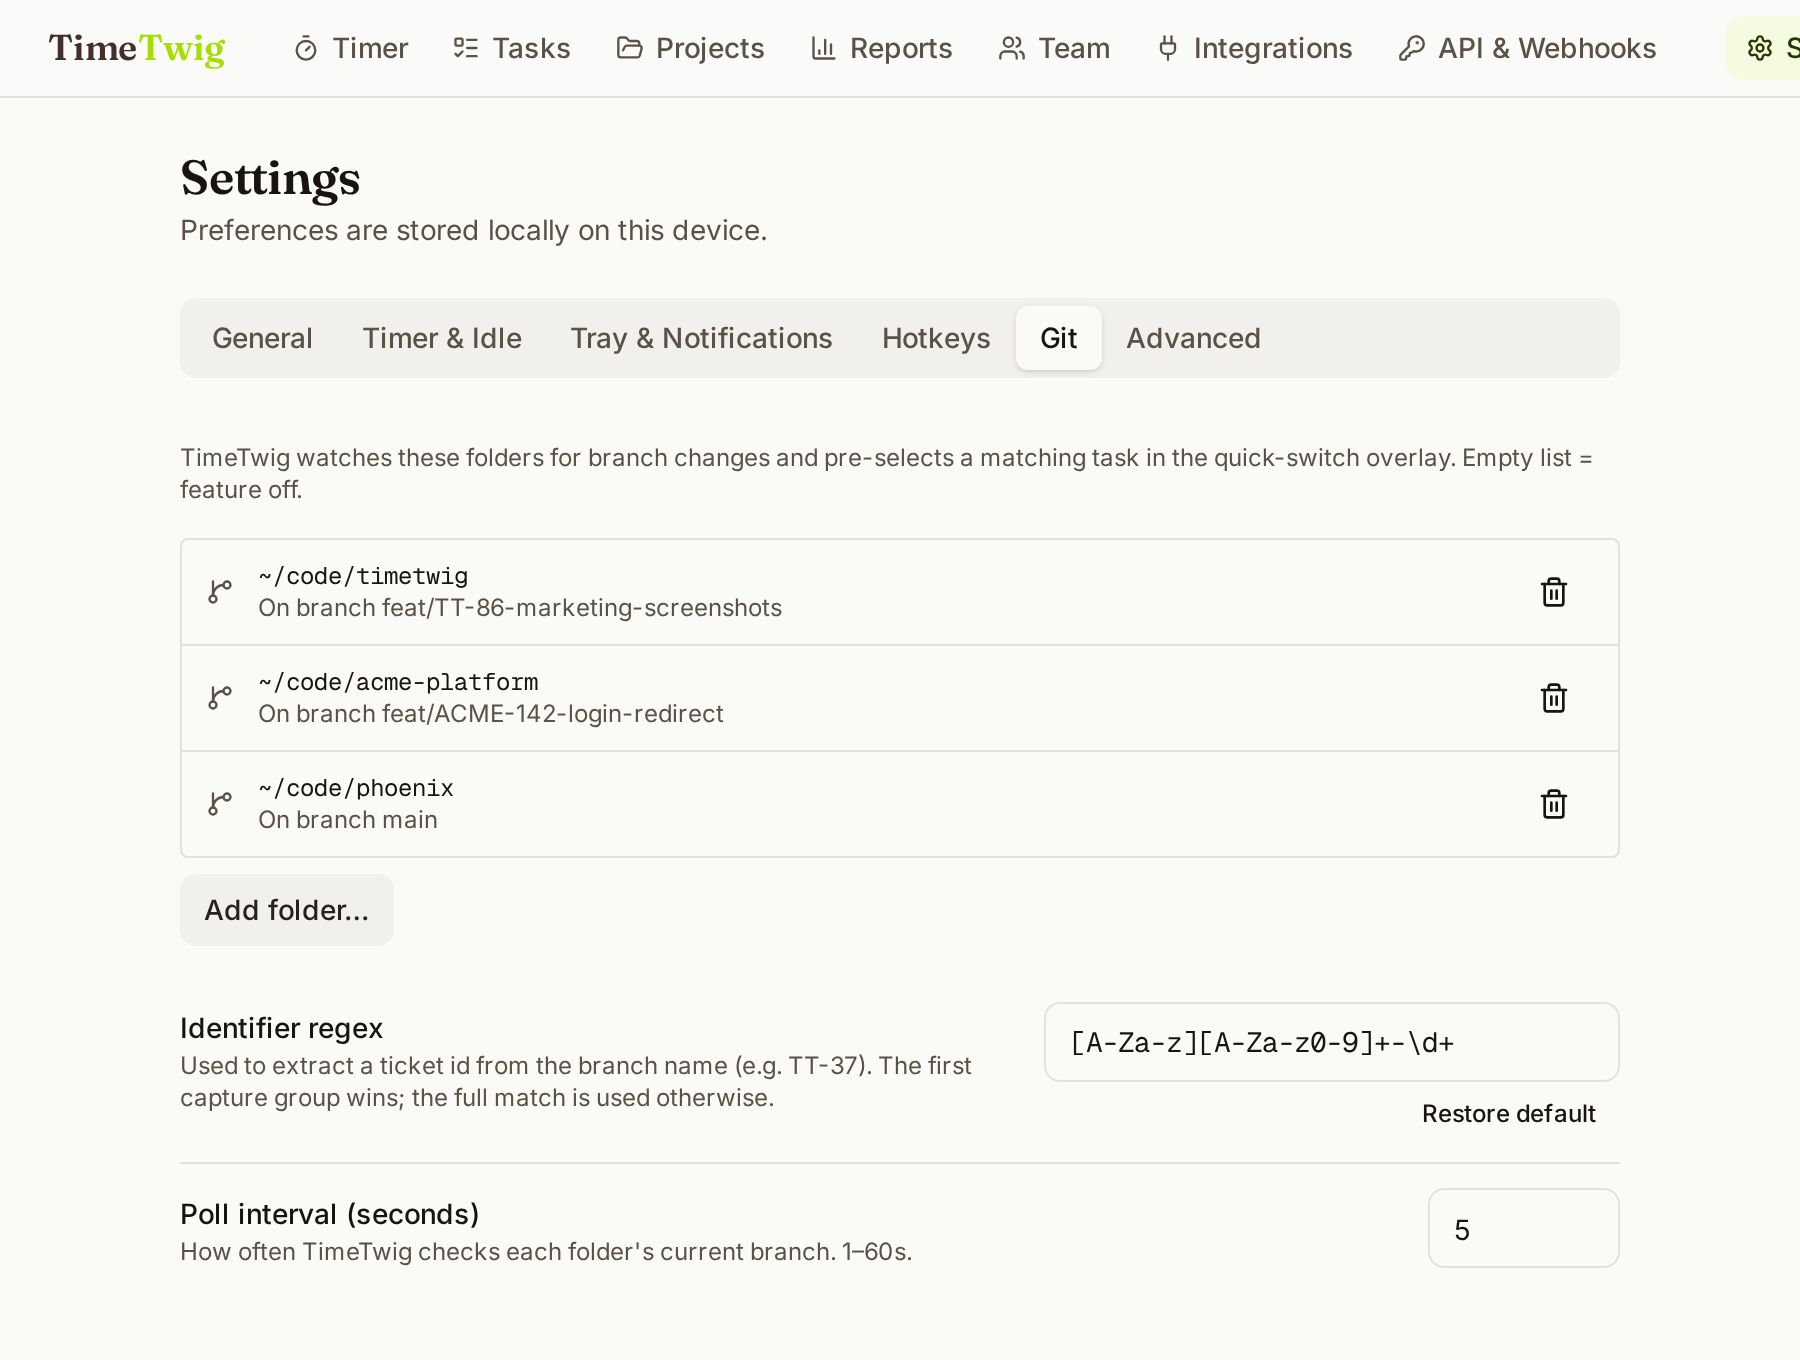
Task: Open the Tasks nav item
Action: click(512, 48)
